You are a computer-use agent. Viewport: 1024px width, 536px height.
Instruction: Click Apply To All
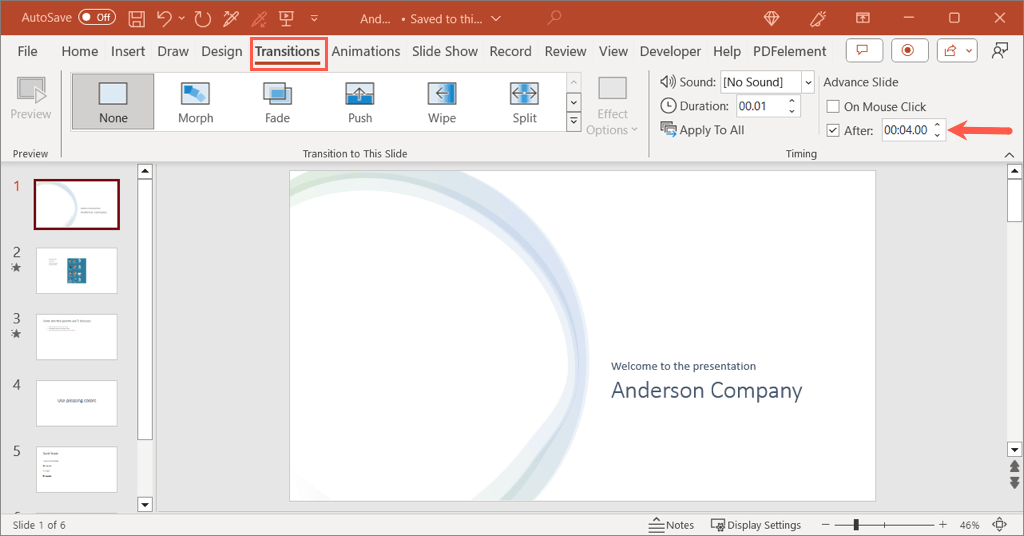pyautogui.click(x=702, y=130)
